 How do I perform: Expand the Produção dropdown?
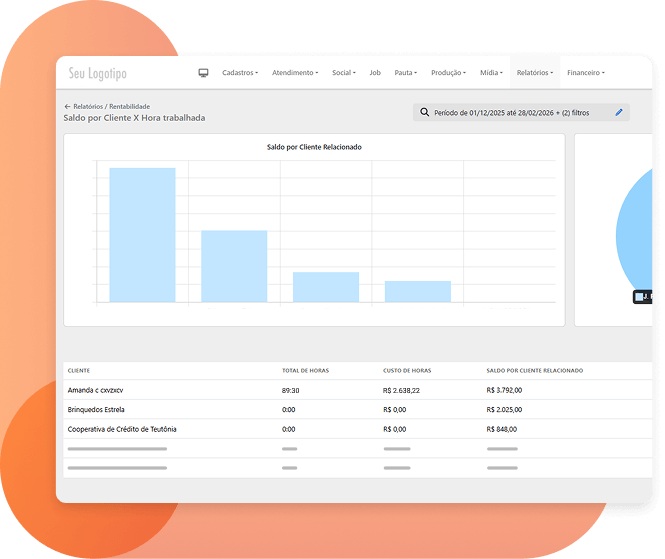click(x=448, y=73)
